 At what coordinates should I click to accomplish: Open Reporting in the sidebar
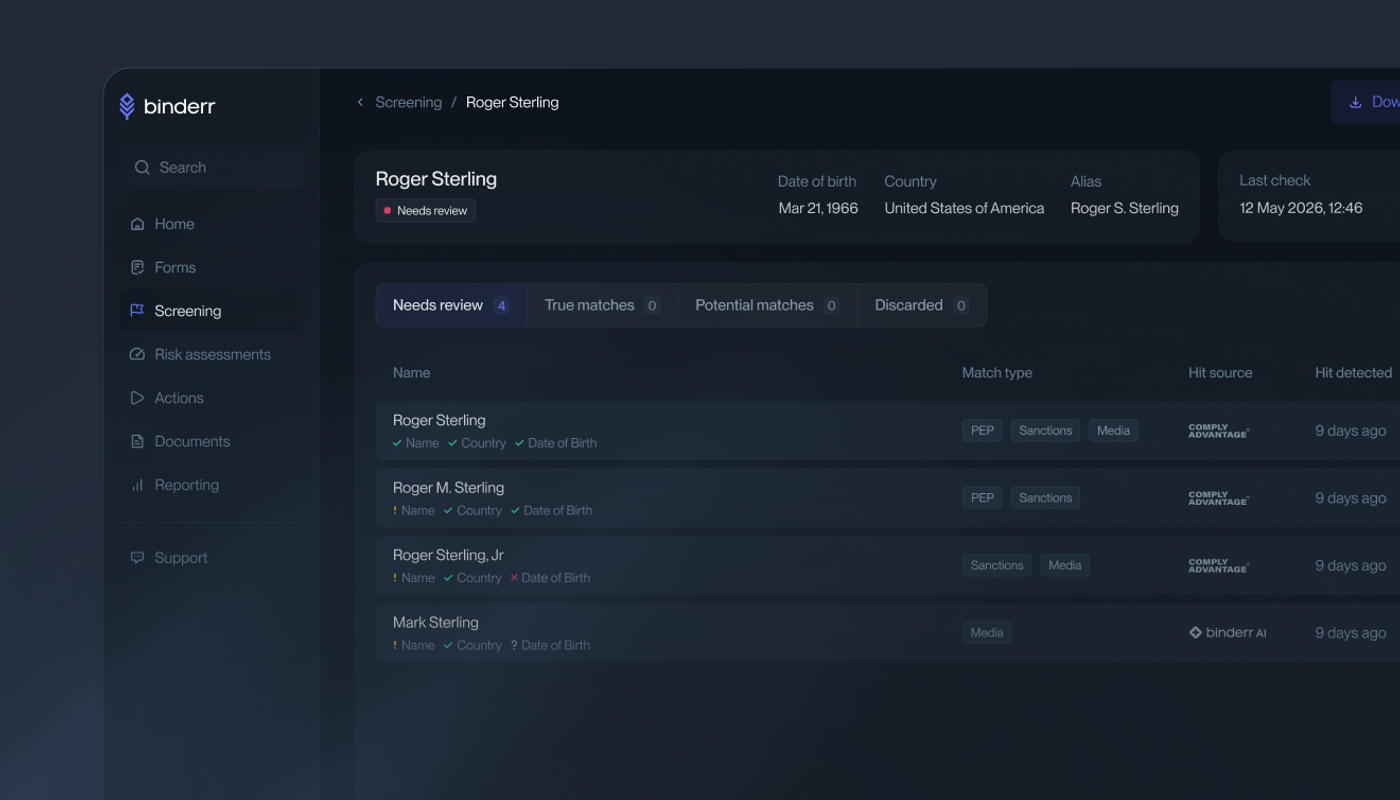pyautogui.click(x=211, y=485)
